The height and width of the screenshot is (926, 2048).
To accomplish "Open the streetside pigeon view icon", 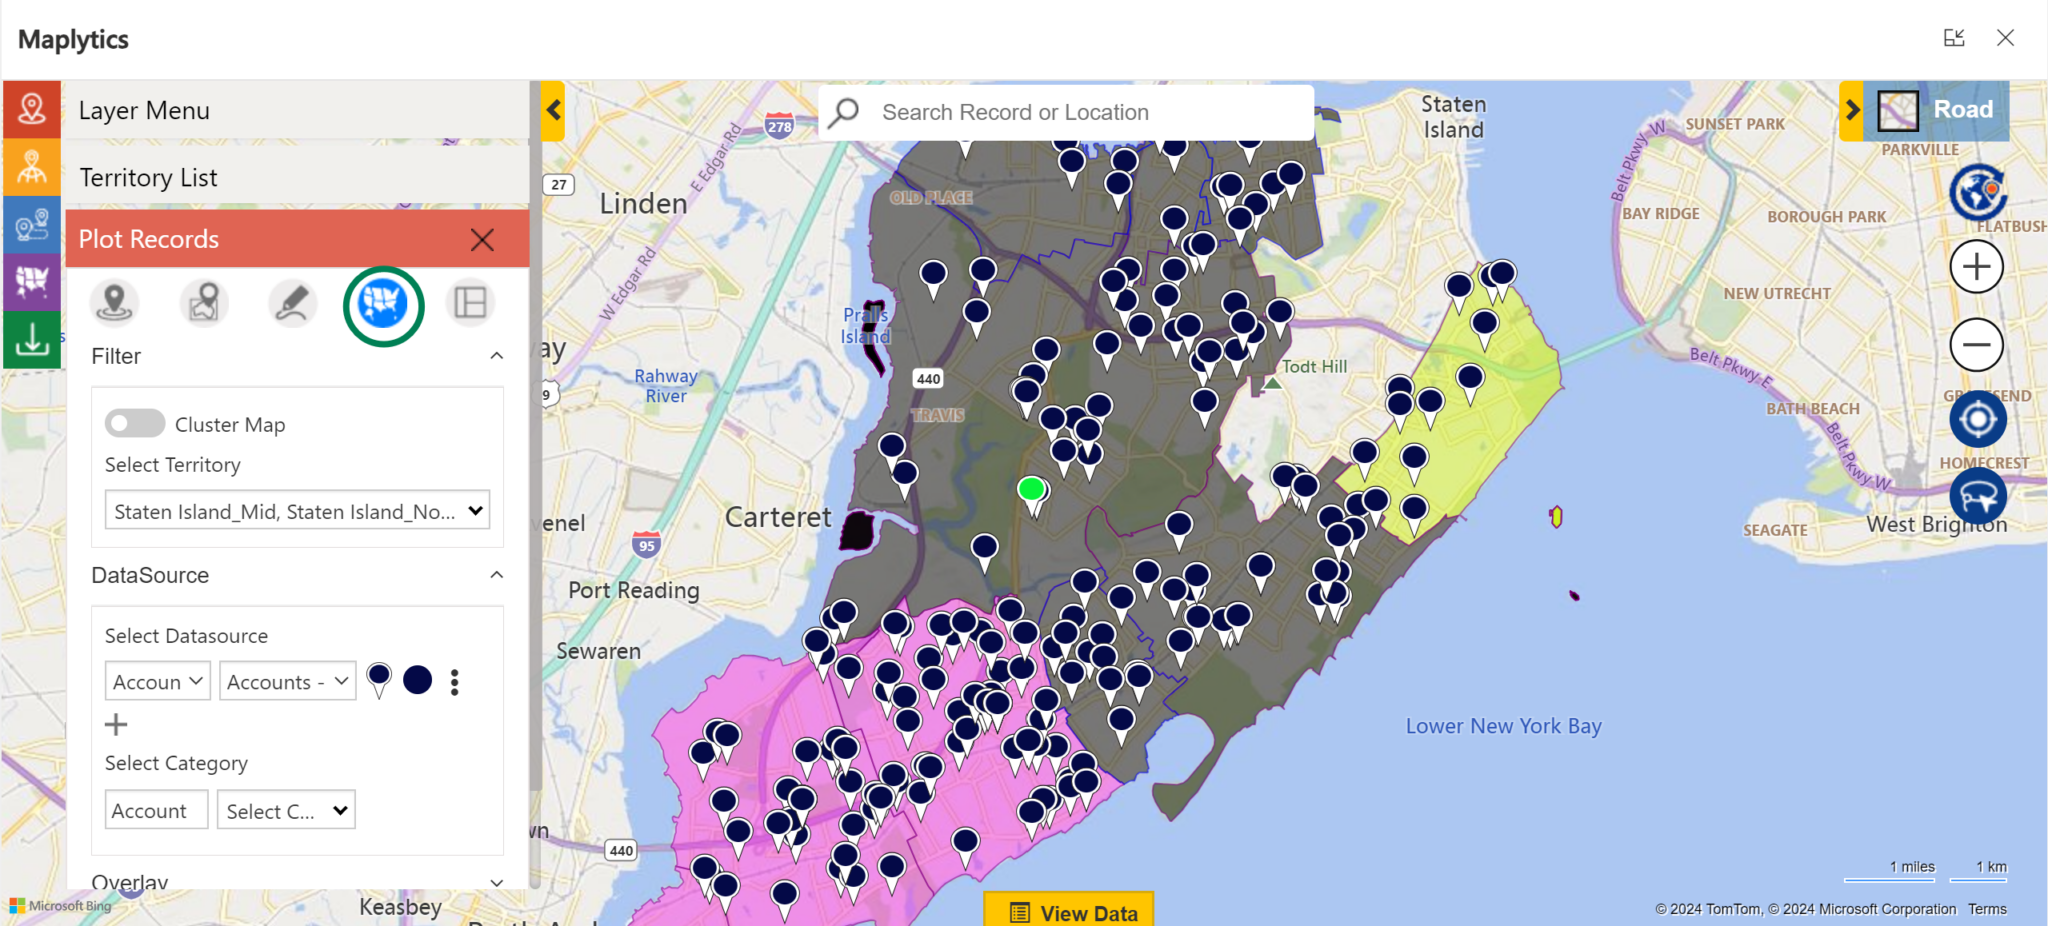I will [1978, 496].
